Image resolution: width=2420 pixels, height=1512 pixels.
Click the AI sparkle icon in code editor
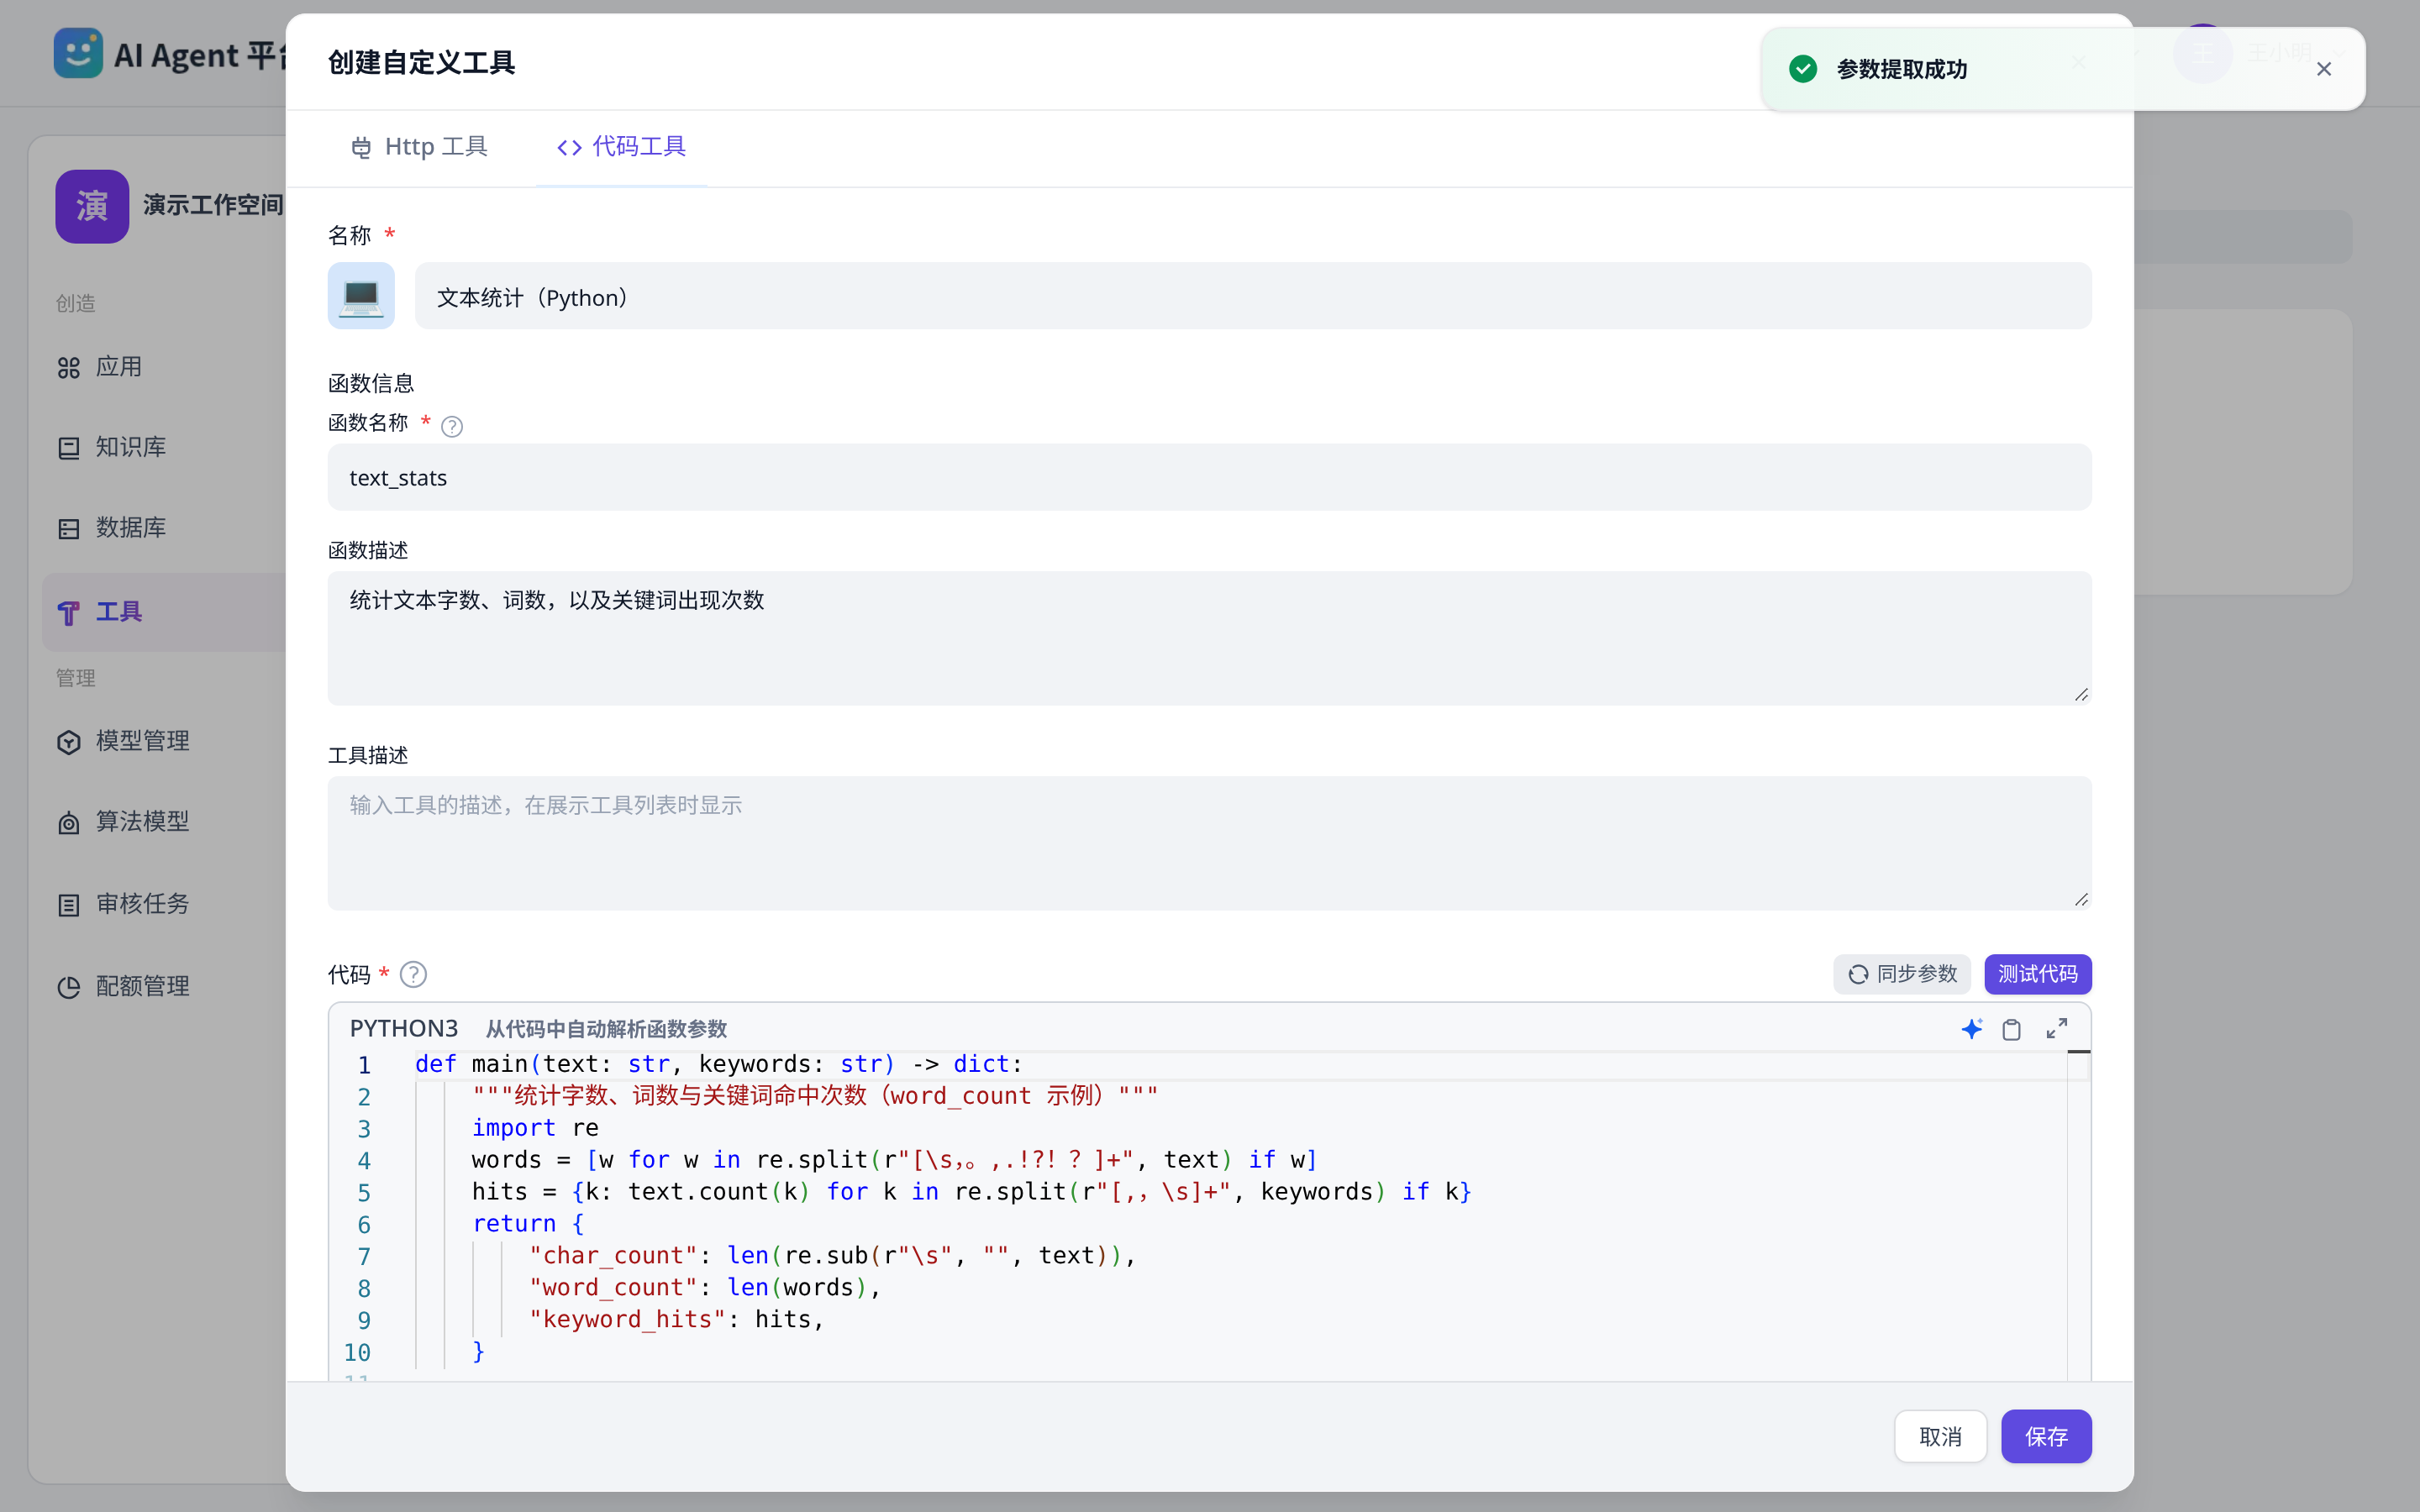click(x=1971, y=1029)
